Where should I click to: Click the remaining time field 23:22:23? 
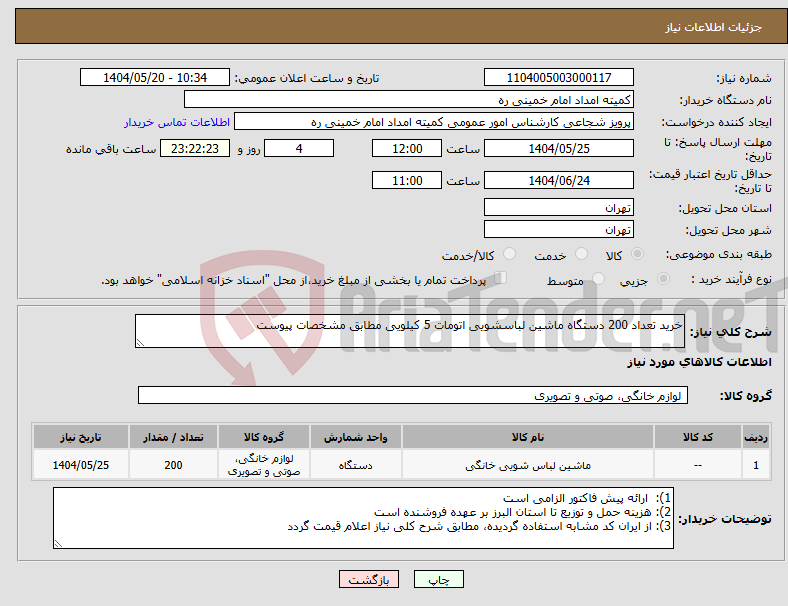(x=195, y=149)
